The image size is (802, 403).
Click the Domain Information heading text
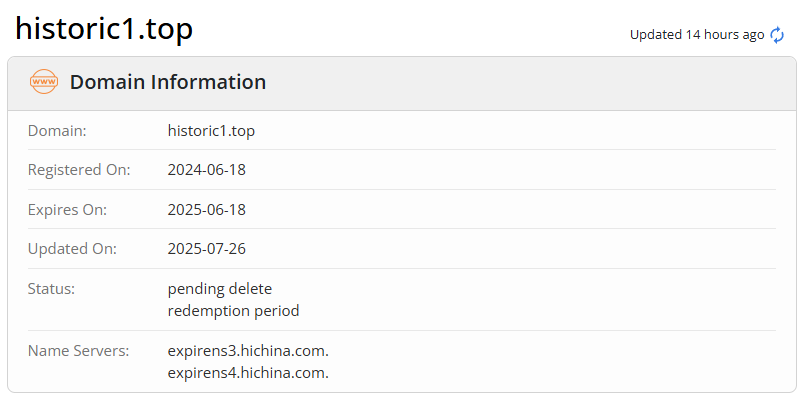point(168,82)
